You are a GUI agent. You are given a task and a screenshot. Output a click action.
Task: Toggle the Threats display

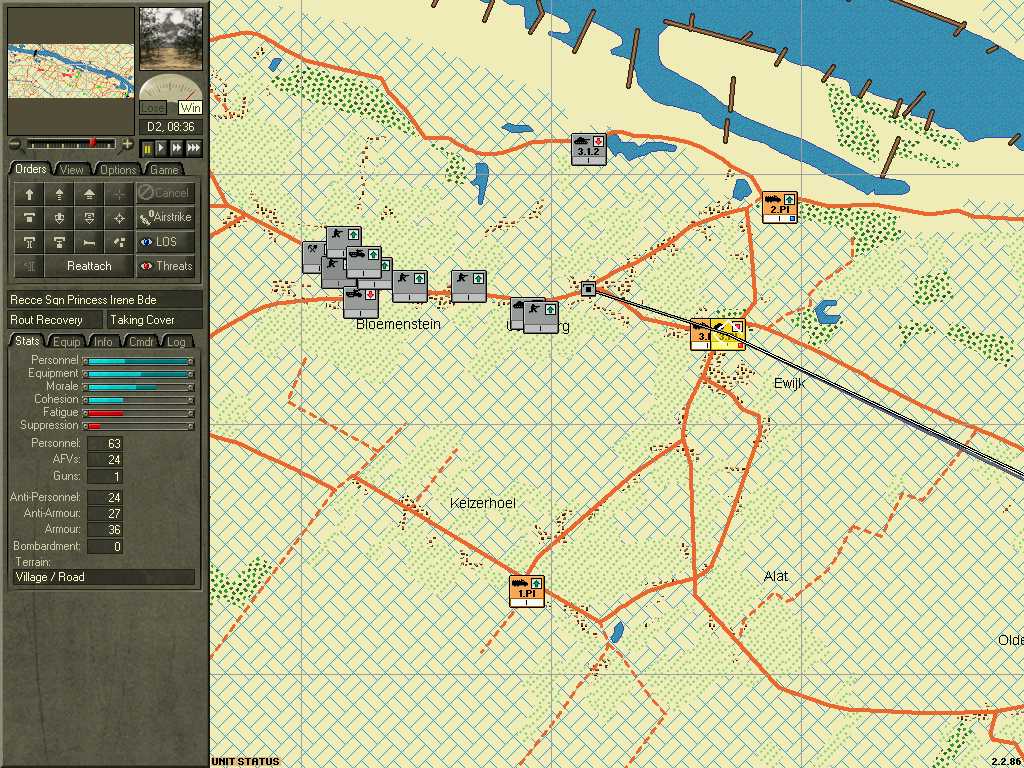coord(165,266)
